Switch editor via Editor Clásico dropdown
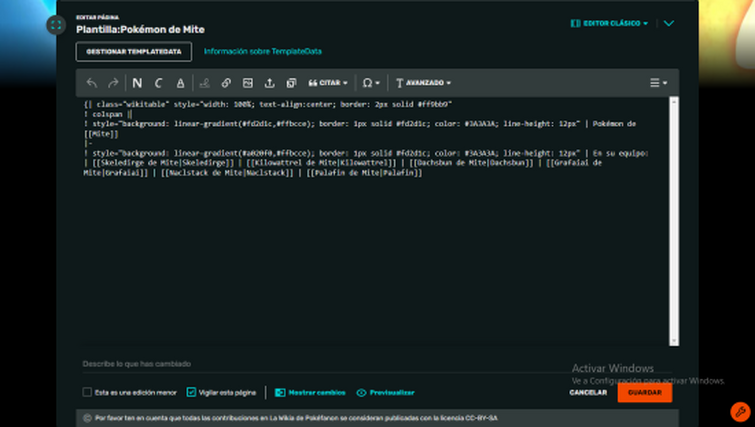Viewport: 755px width, 427px height. click(609, 23)
